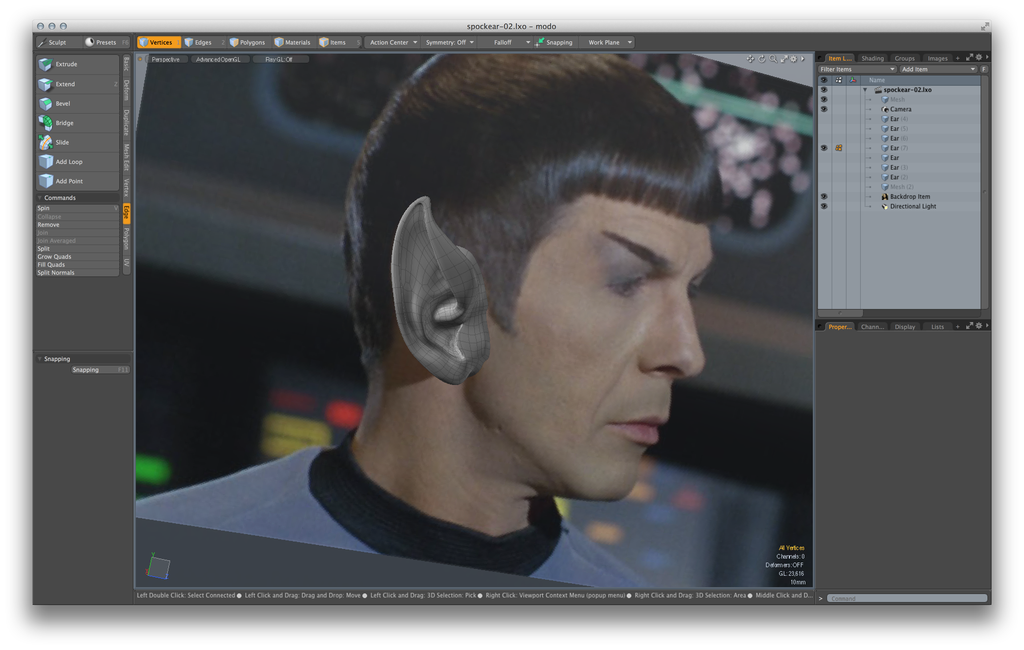Run the Split command
The height and width of the screenshot is (650, 1024).
pos(77,249)
